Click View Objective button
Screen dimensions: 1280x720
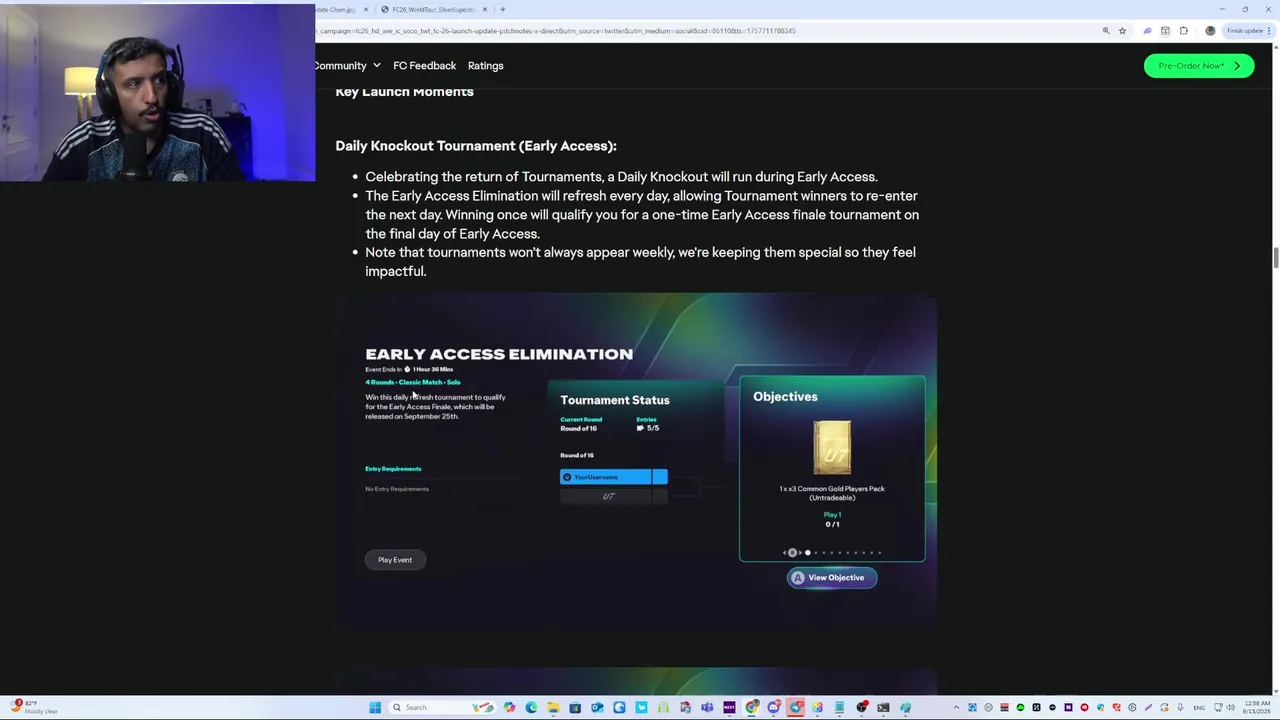point(832,577)
